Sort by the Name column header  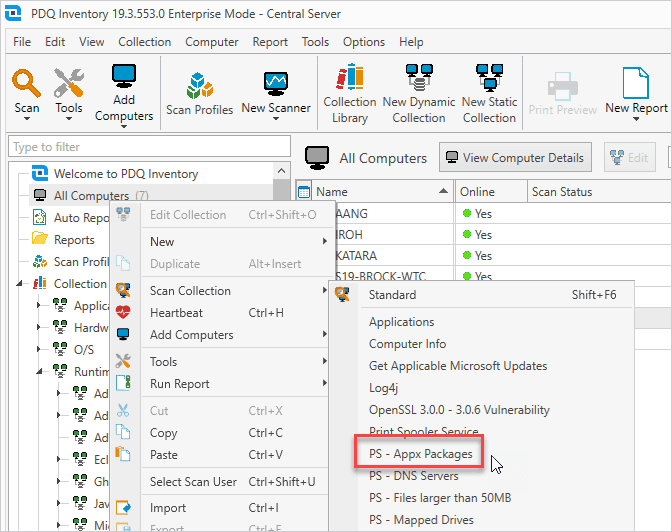point(382,192)
